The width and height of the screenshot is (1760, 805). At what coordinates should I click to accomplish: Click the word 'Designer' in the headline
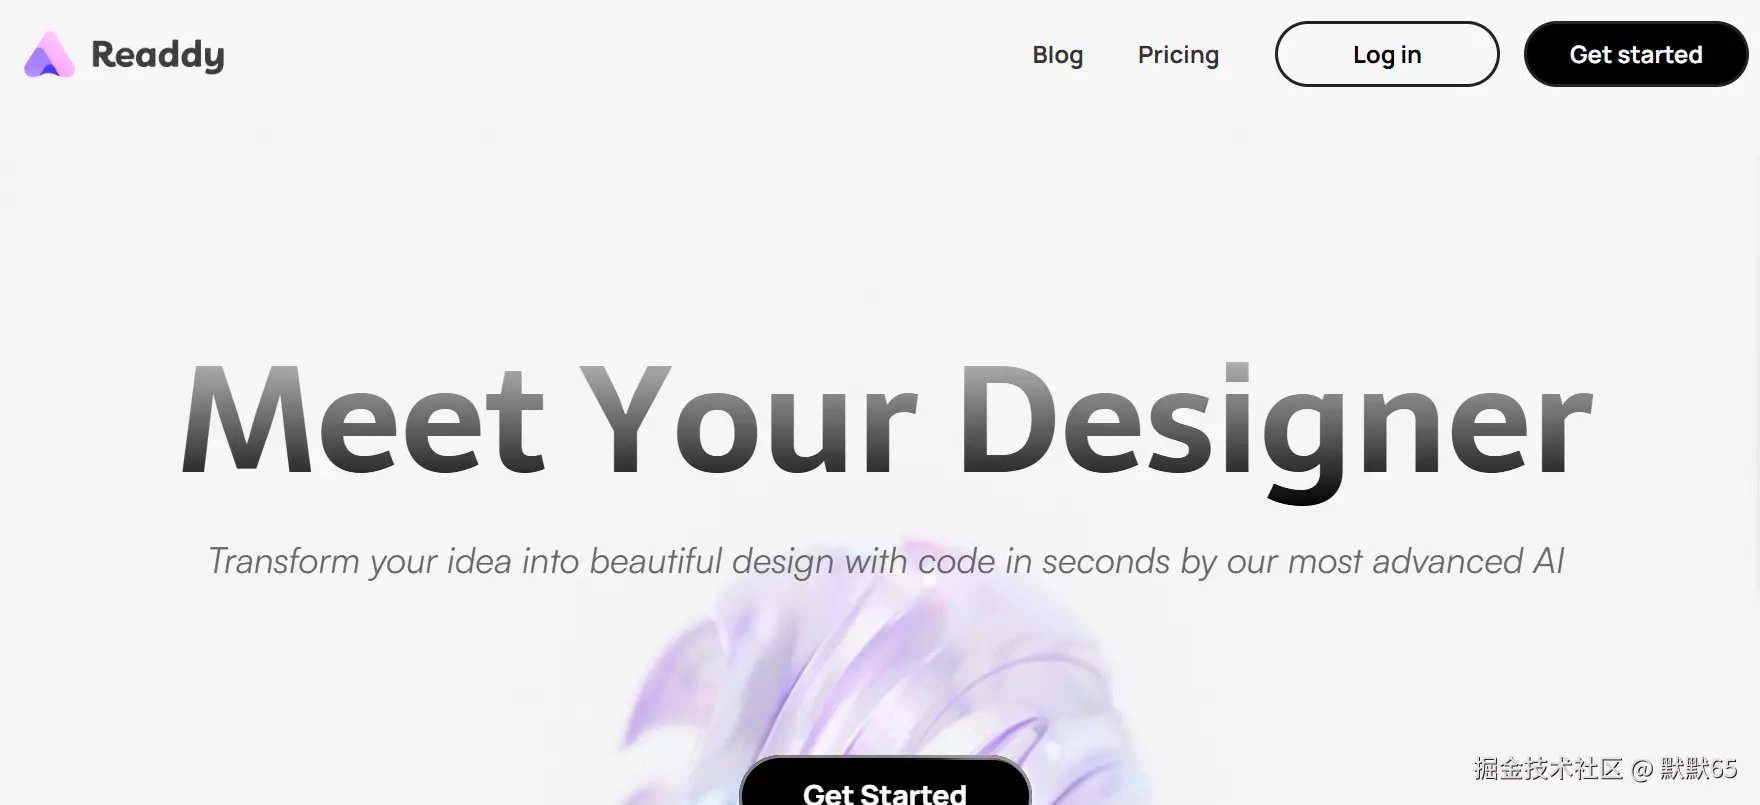pyautogui.click(x=1276, y=430)
